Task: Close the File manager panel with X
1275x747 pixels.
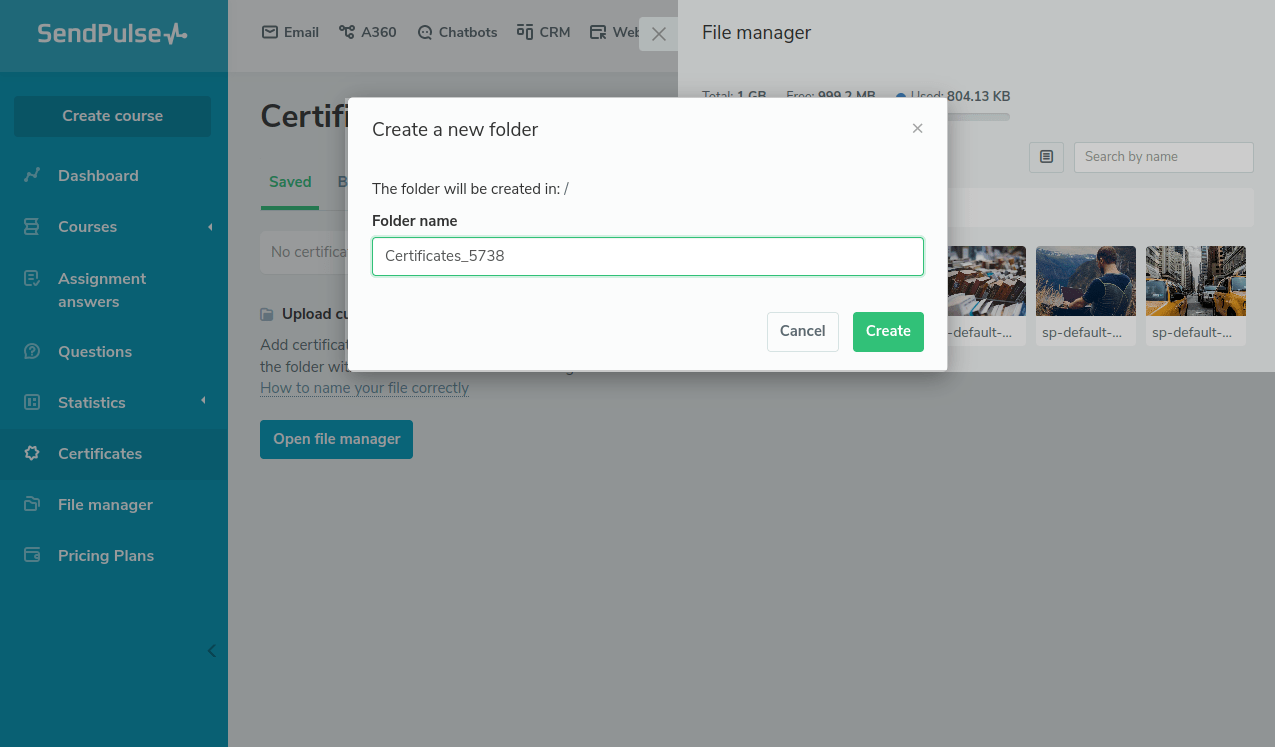Action: 658,34
